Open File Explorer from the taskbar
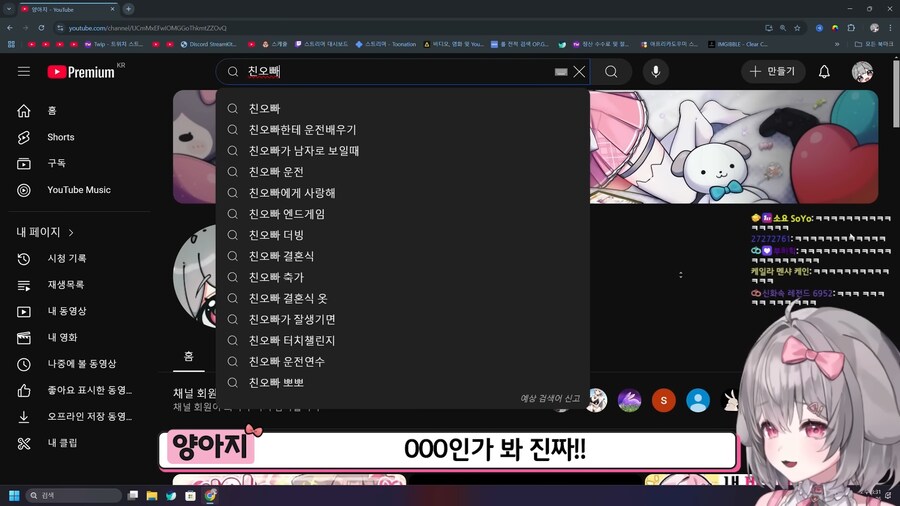This screenshot has height=506, width=900. click(x=152, y=496)
